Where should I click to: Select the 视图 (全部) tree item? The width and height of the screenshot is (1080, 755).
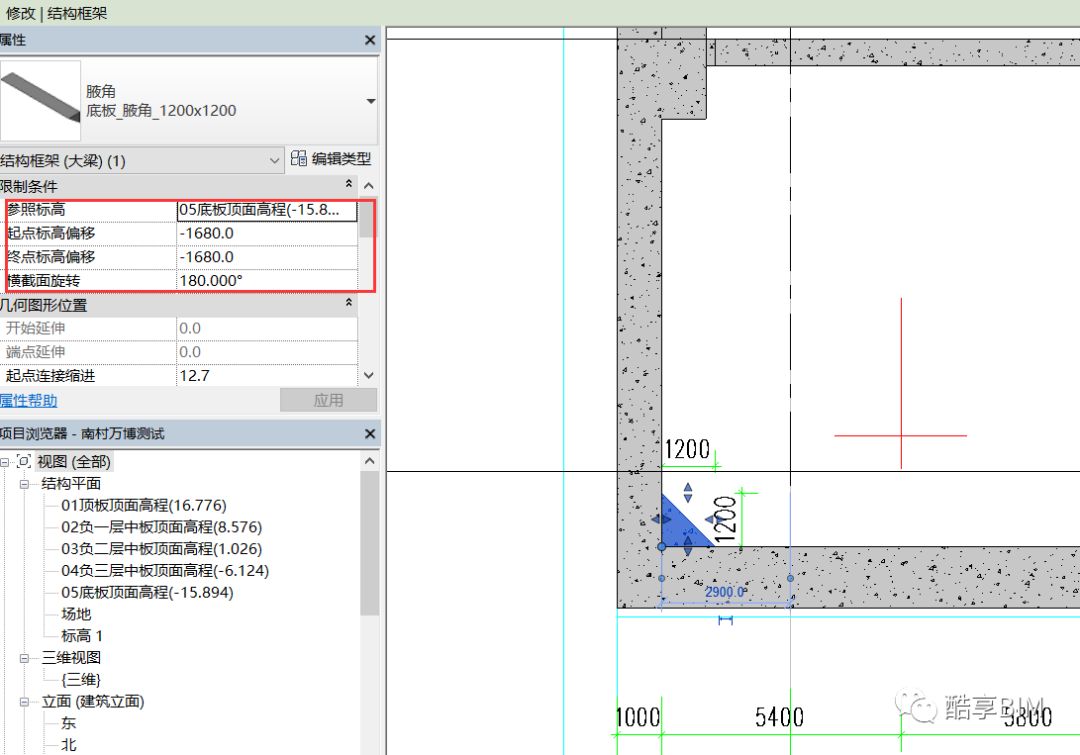(x=74, y=462)
